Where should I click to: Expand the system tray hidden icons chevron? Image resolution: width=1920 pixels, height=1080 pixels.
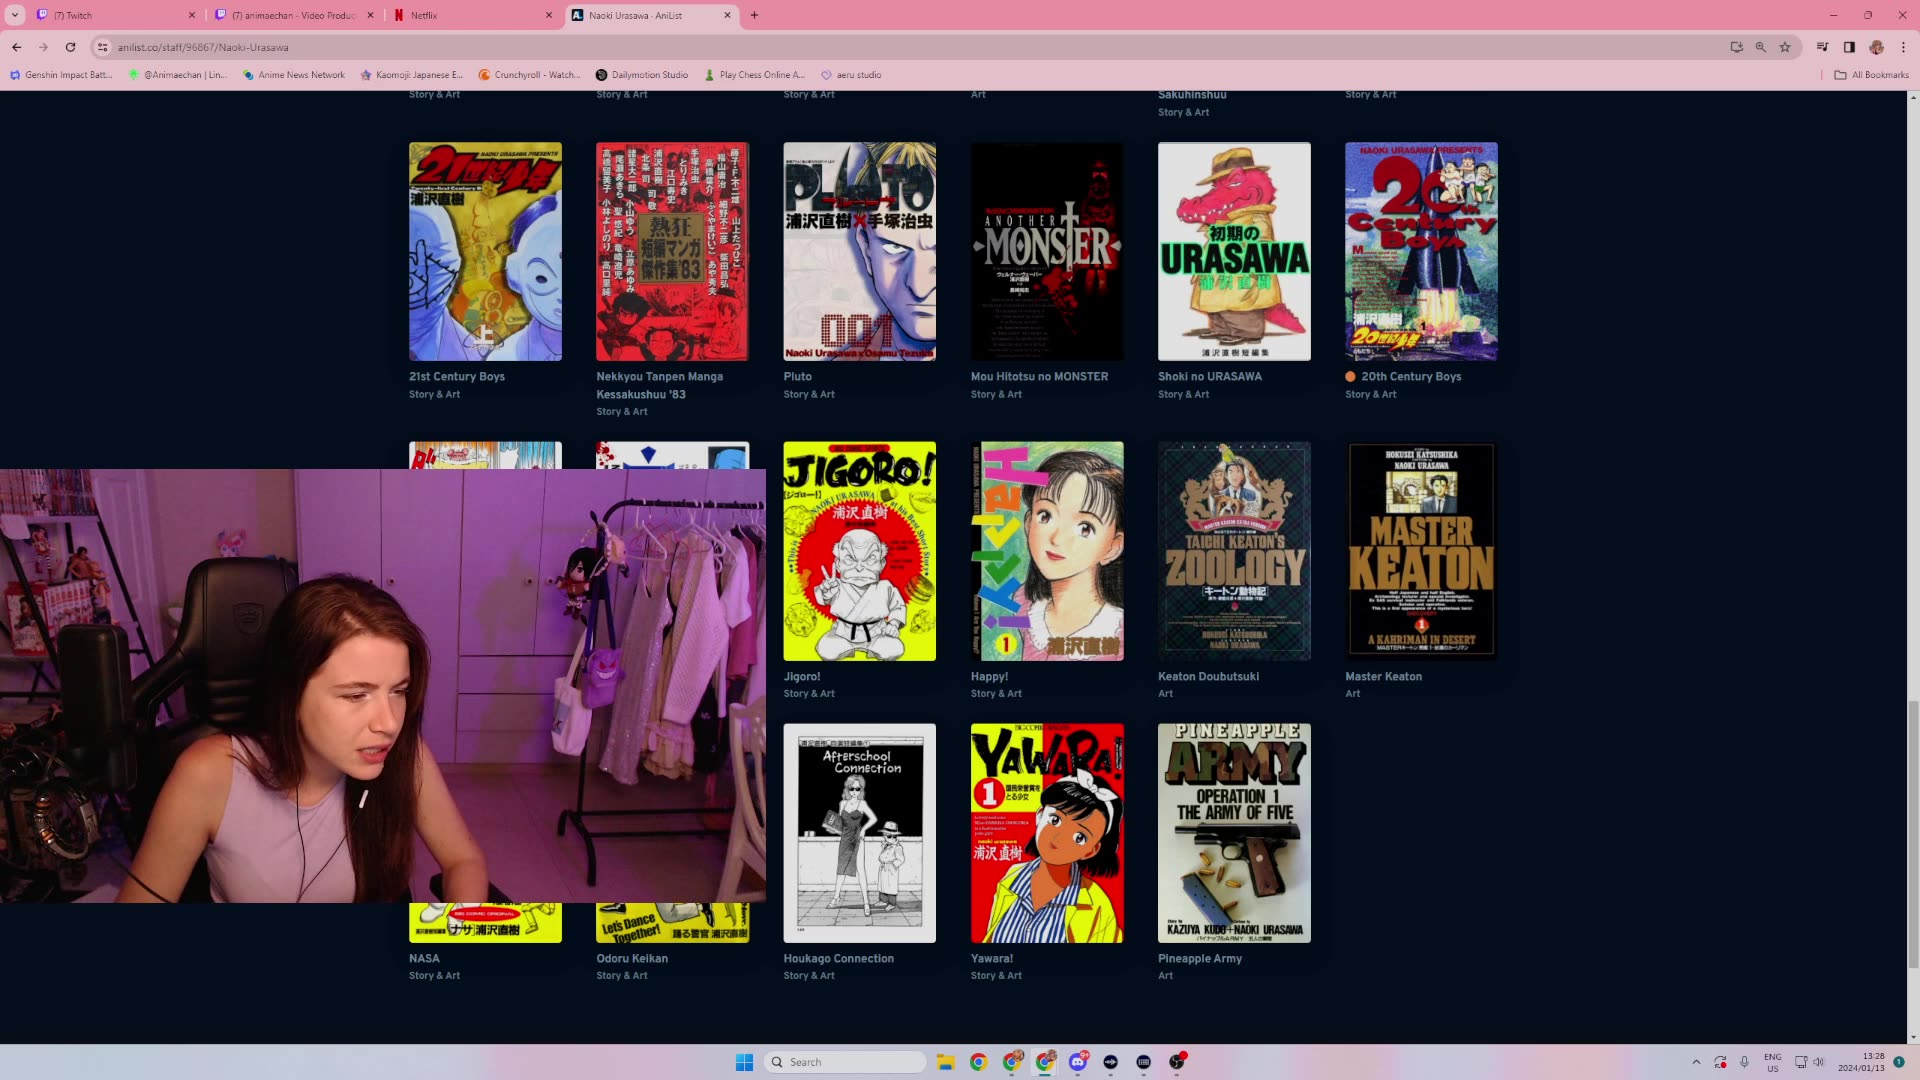(1695, 1062)
